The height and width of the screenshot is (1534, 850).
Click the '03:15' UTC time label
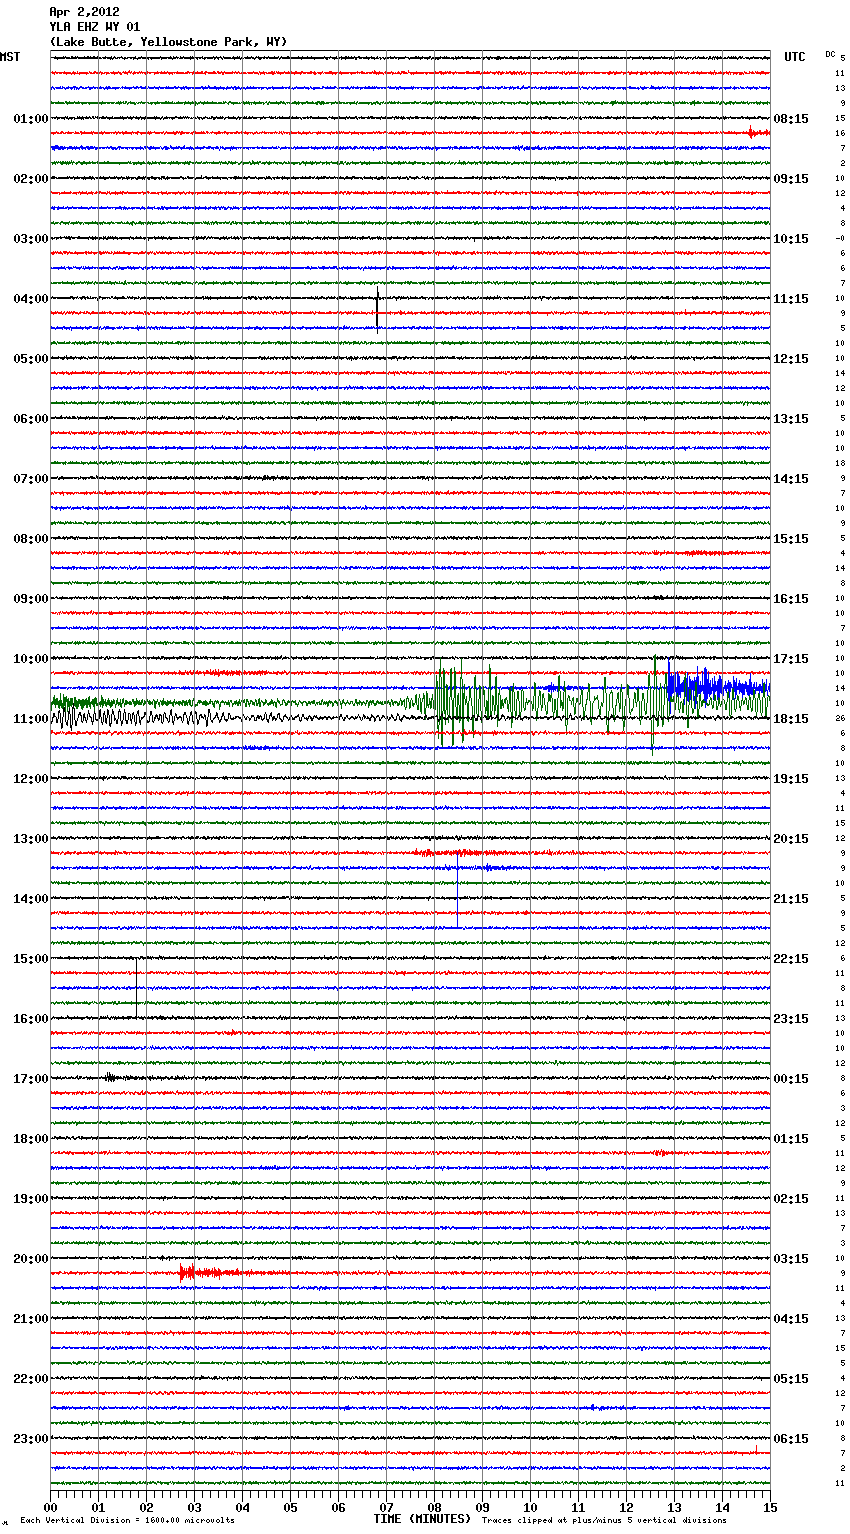(x=791, y=1259)
